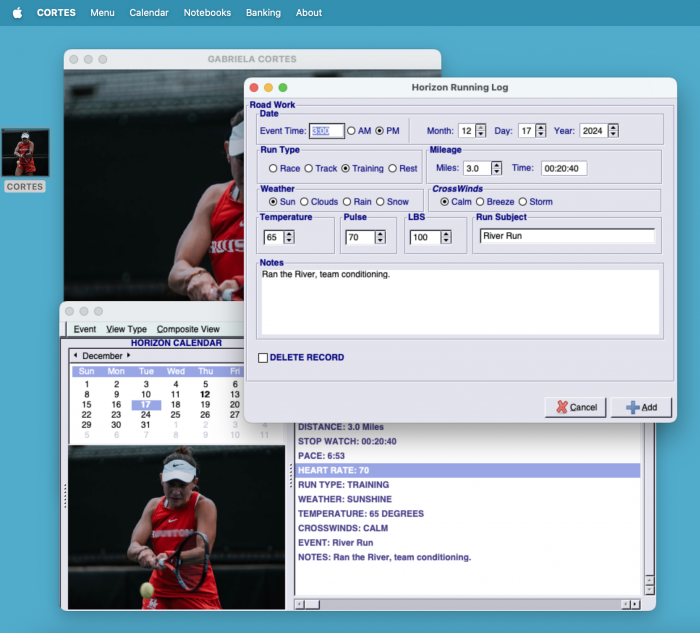Viewport: 700px width, 633px height.
Task: Select December 17 in the calendar
Action: pyautogui.click(x=146, y=404)
